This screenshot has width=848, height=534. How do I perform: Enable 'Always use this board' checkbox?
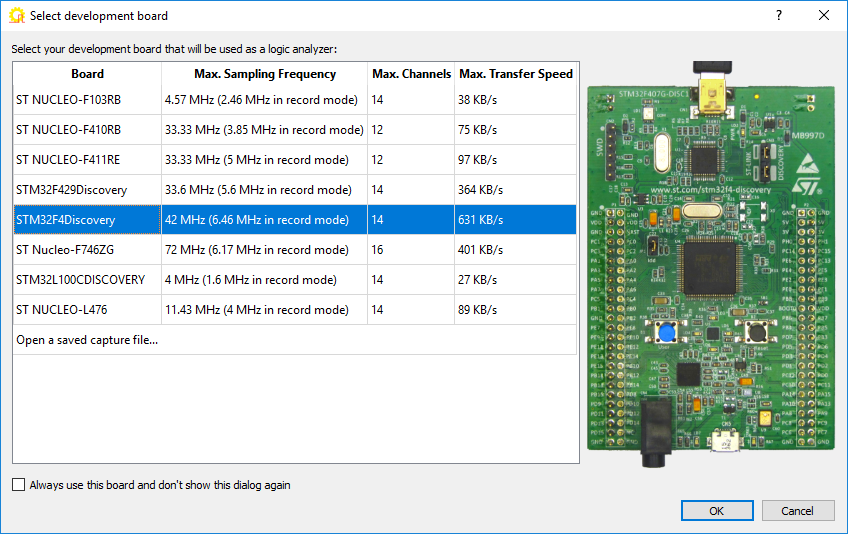tap(18, 485)
